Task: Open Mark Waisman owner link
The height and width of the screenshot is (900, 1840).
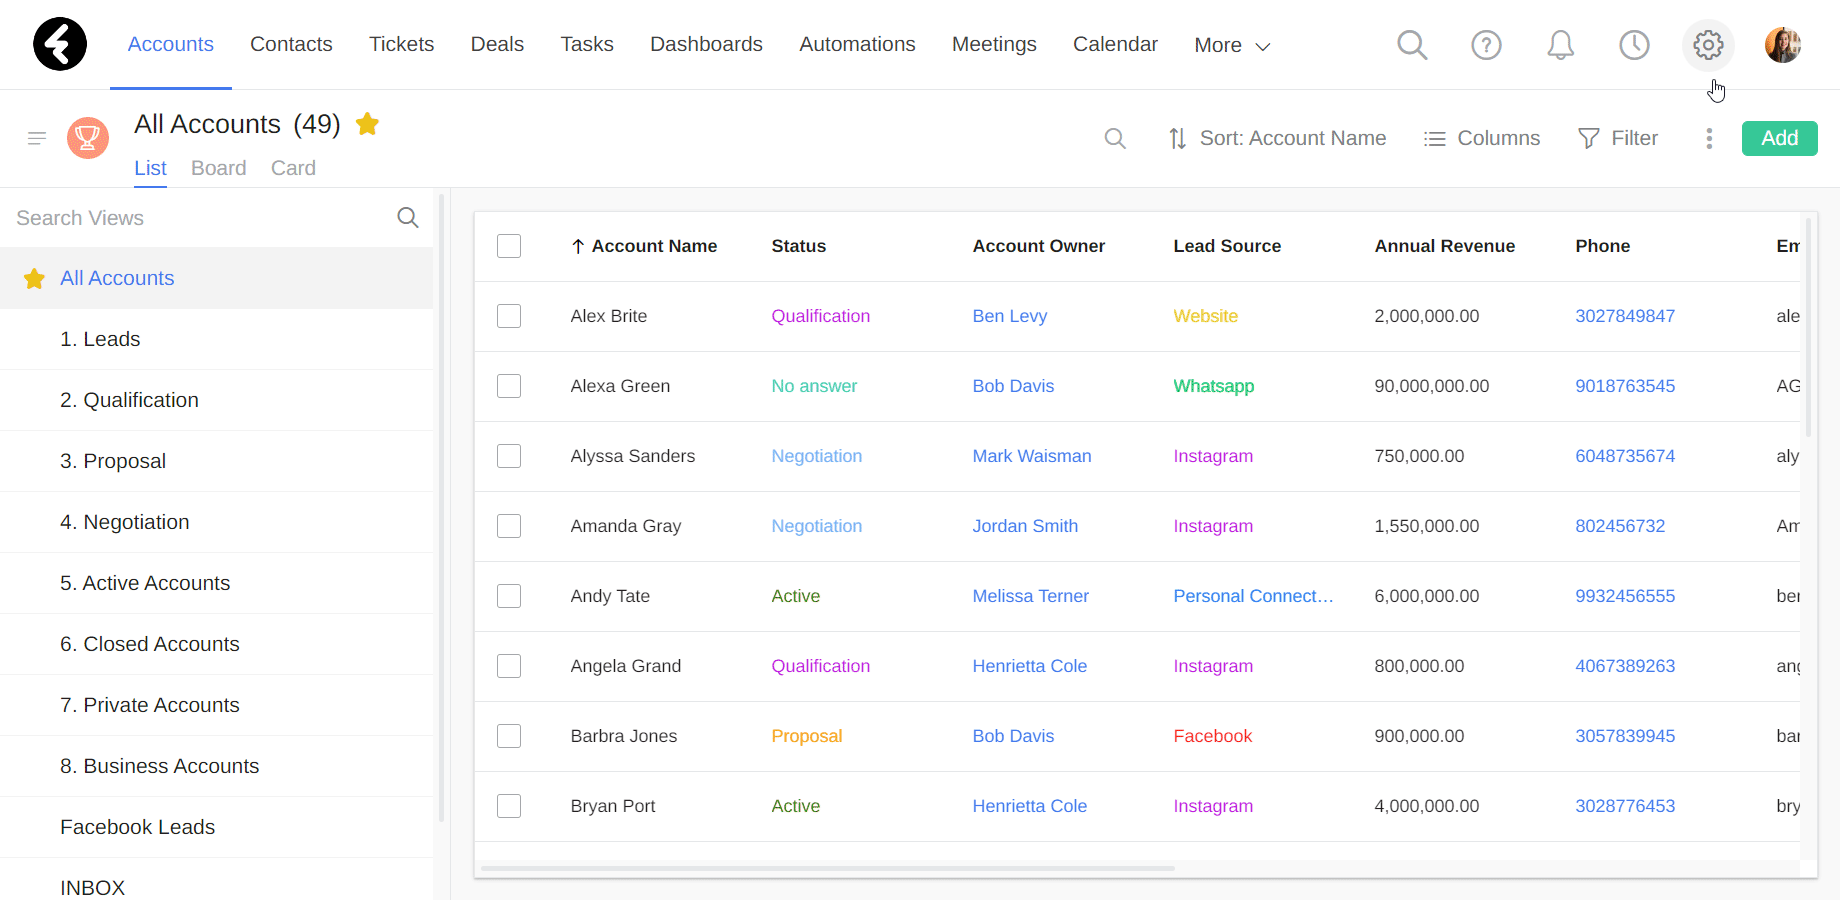Action: [x=1031, y=456]
